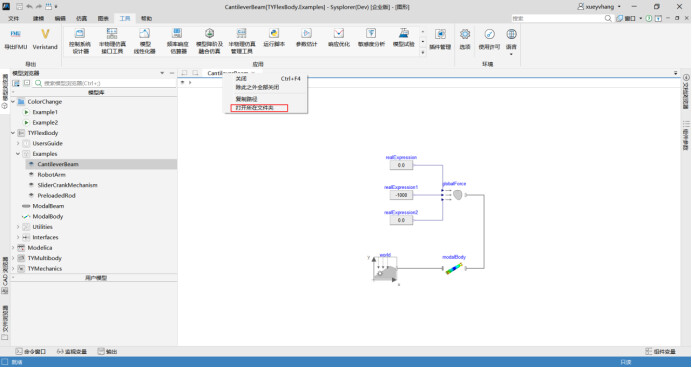The width and height of the screenshot is (692, 368).
Task: Expand the TYMechanics library node
Action: pos(13,269)
